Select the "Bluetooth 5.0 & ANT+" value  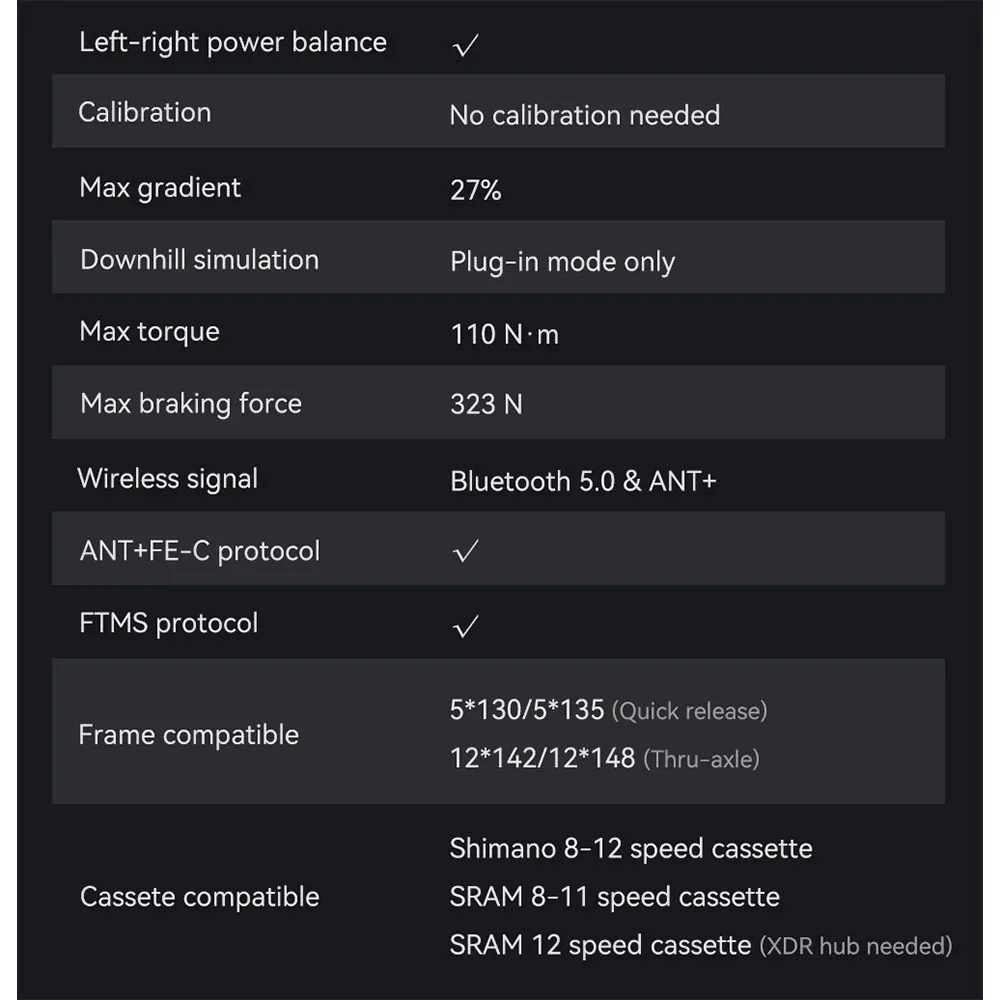tap(583, 481)
